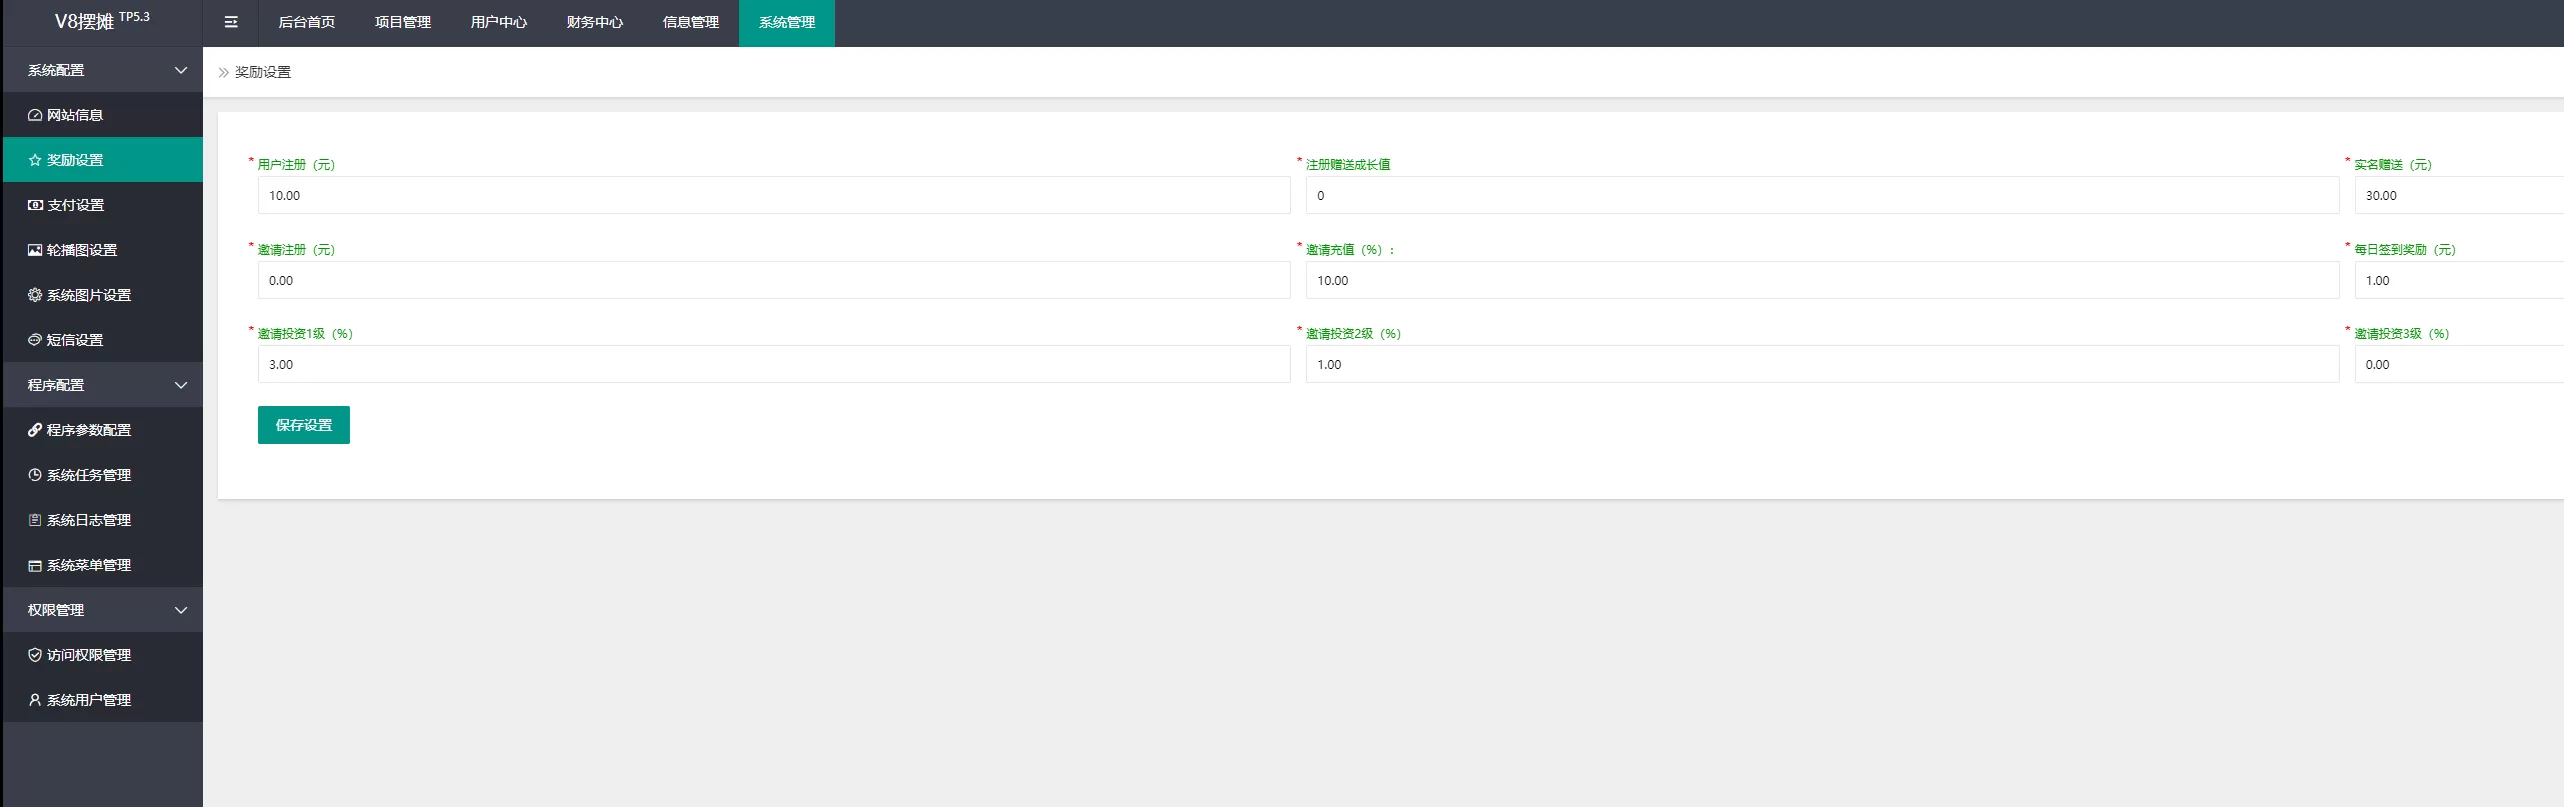This screenshot has height=807, width=2564.
Task: Click the picture icon for 轮播图设置
Action: coord(35,250)
